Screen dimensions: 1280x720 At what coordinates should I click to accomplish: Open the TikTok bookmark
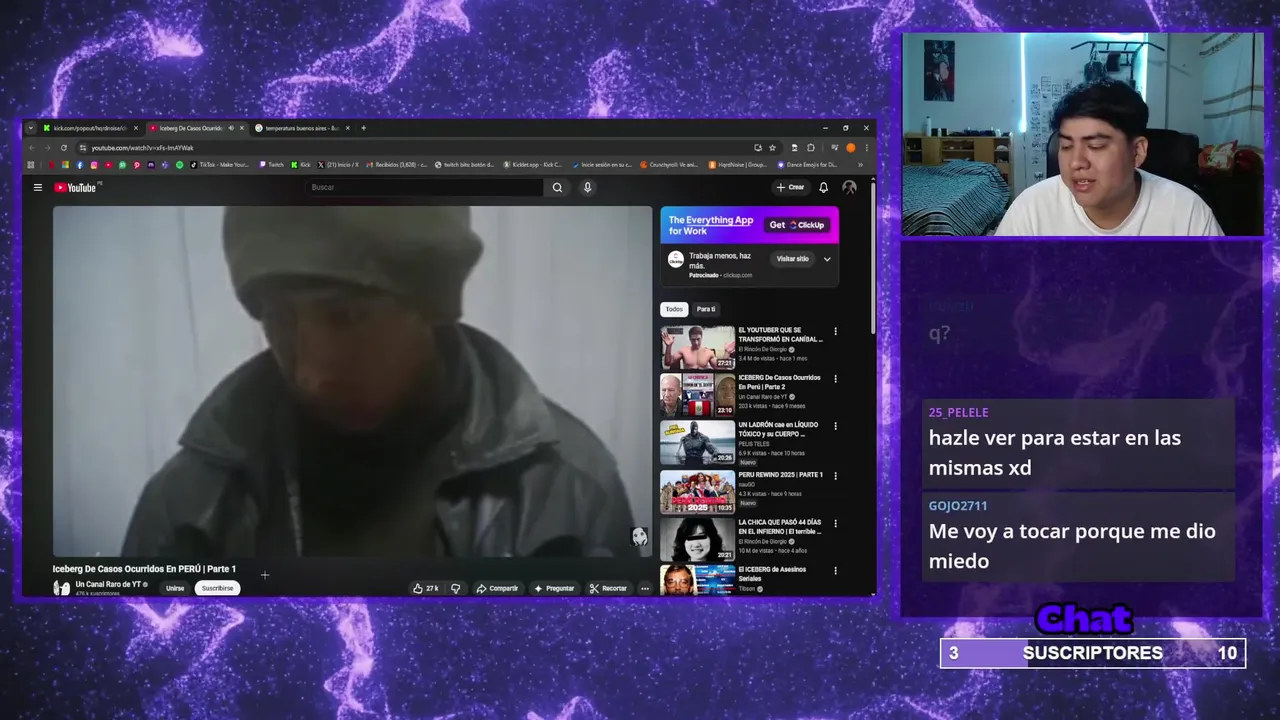coord(219,165)
